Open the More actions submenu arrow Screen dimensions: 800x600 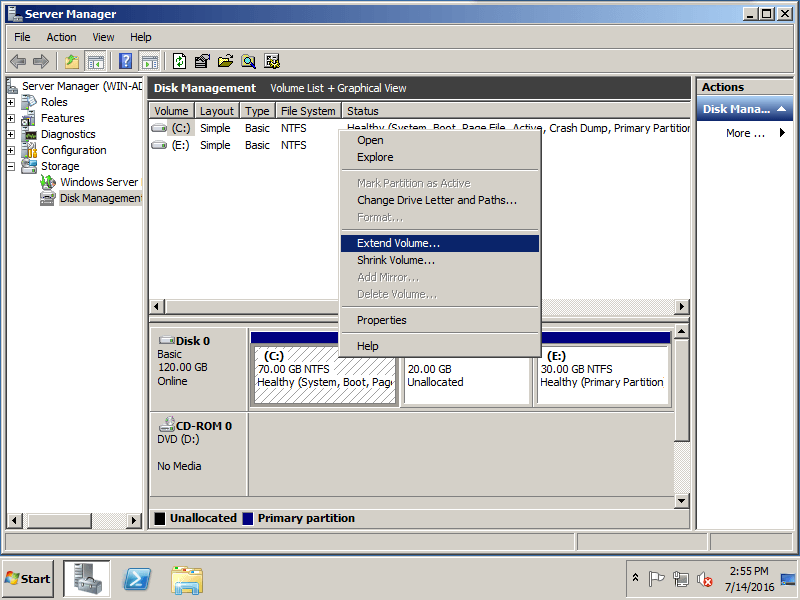coord(782,133)
